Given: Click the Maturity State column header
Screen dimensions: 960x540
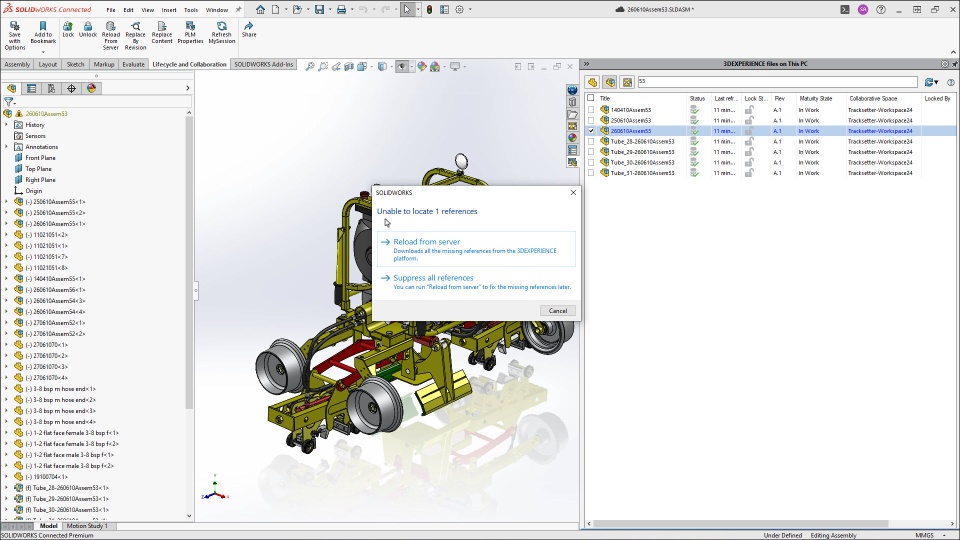Looking at the screenshot, I should (x=816, y=98).
